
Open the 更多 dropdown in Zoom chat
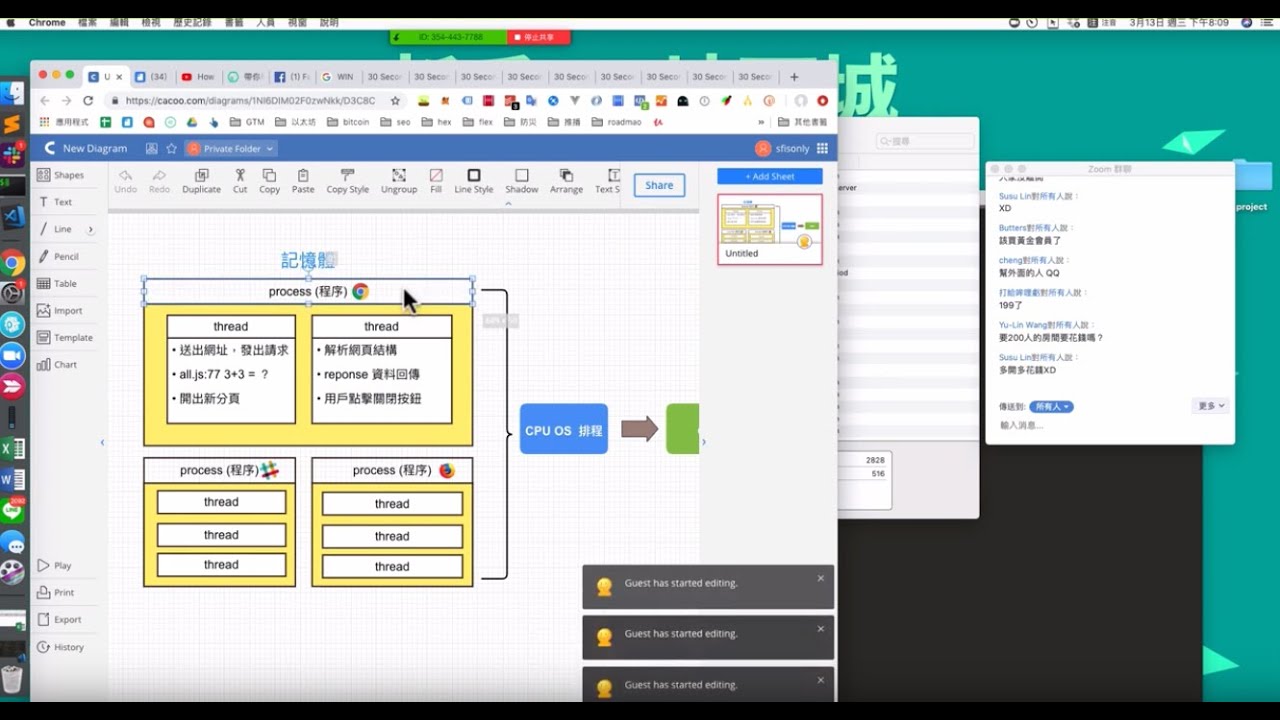(1210, 406)
